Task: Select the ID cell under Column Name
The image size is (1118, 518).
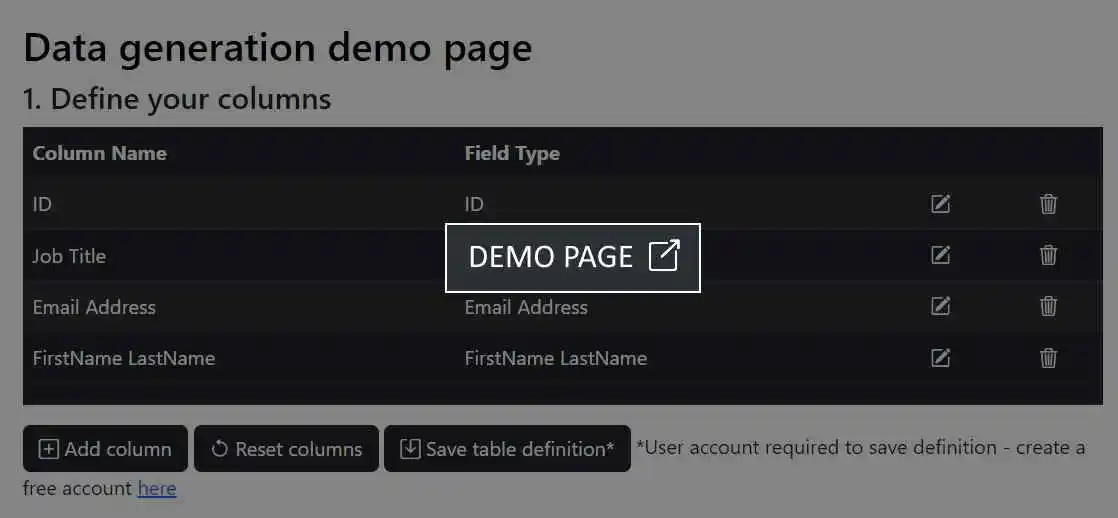Action: 42,204
